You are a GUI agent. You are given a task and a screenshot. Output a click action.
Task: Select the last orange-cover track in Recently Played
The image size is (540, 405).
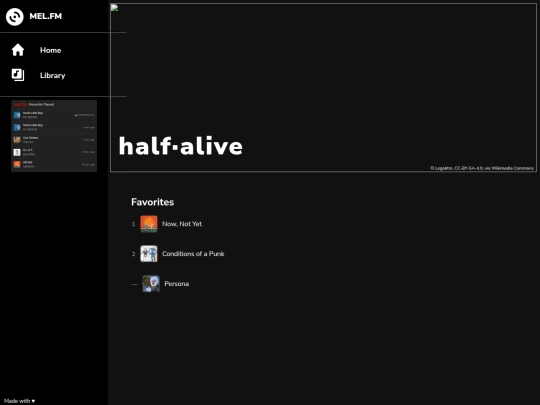[54, 164]
